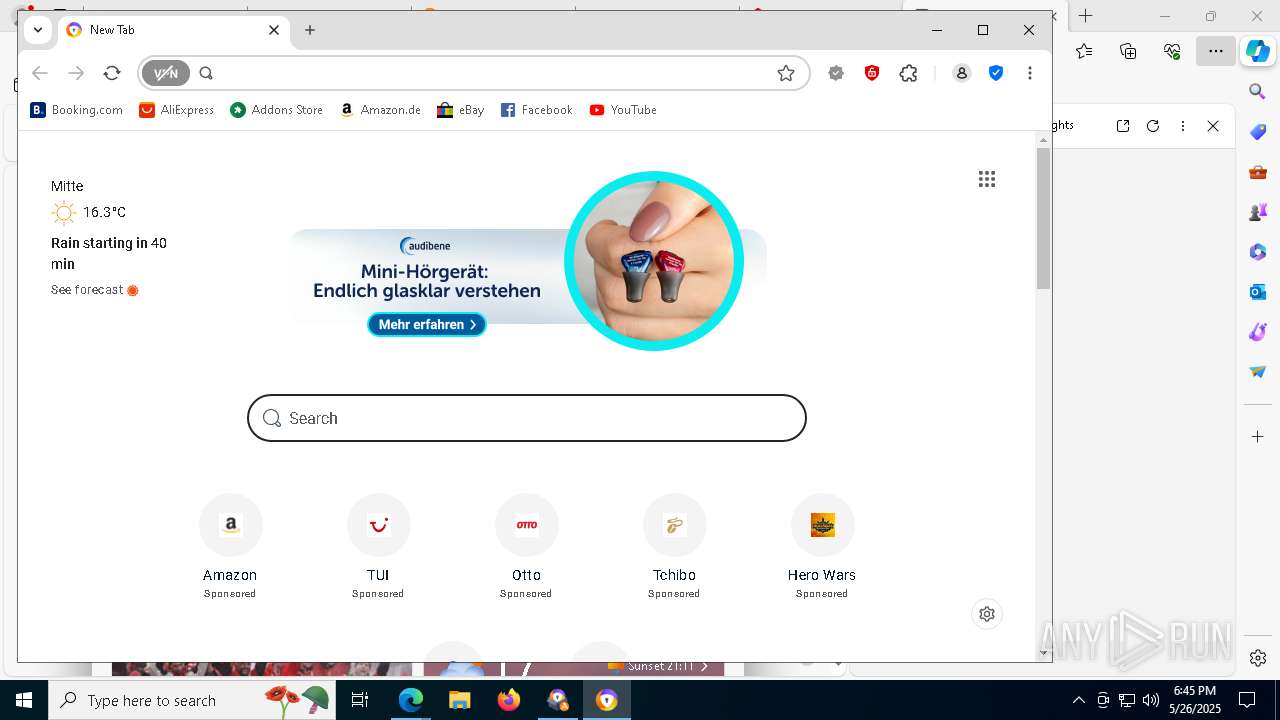Screen dimensions: 1280x720
Task: Open Edge sidebar paper plane Drop icon
Action: click(x=1258, y=372)
